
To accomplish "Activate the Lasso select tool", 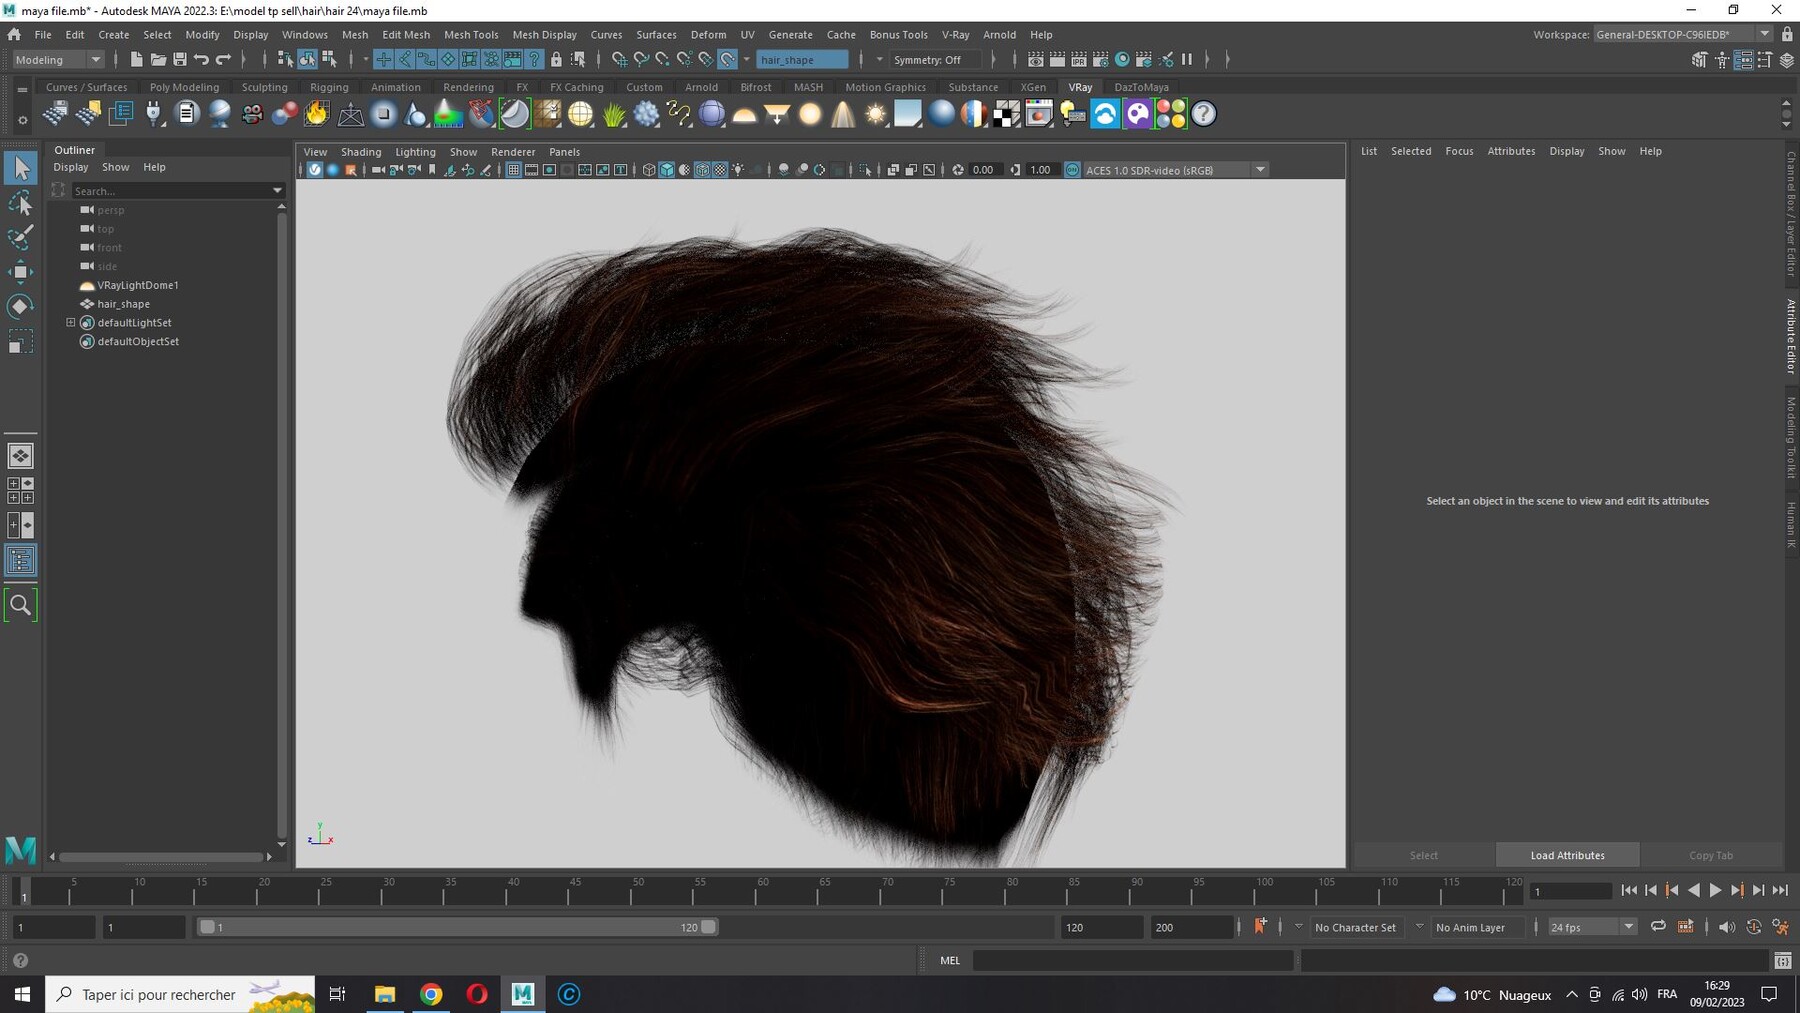I will coord(20,203).
